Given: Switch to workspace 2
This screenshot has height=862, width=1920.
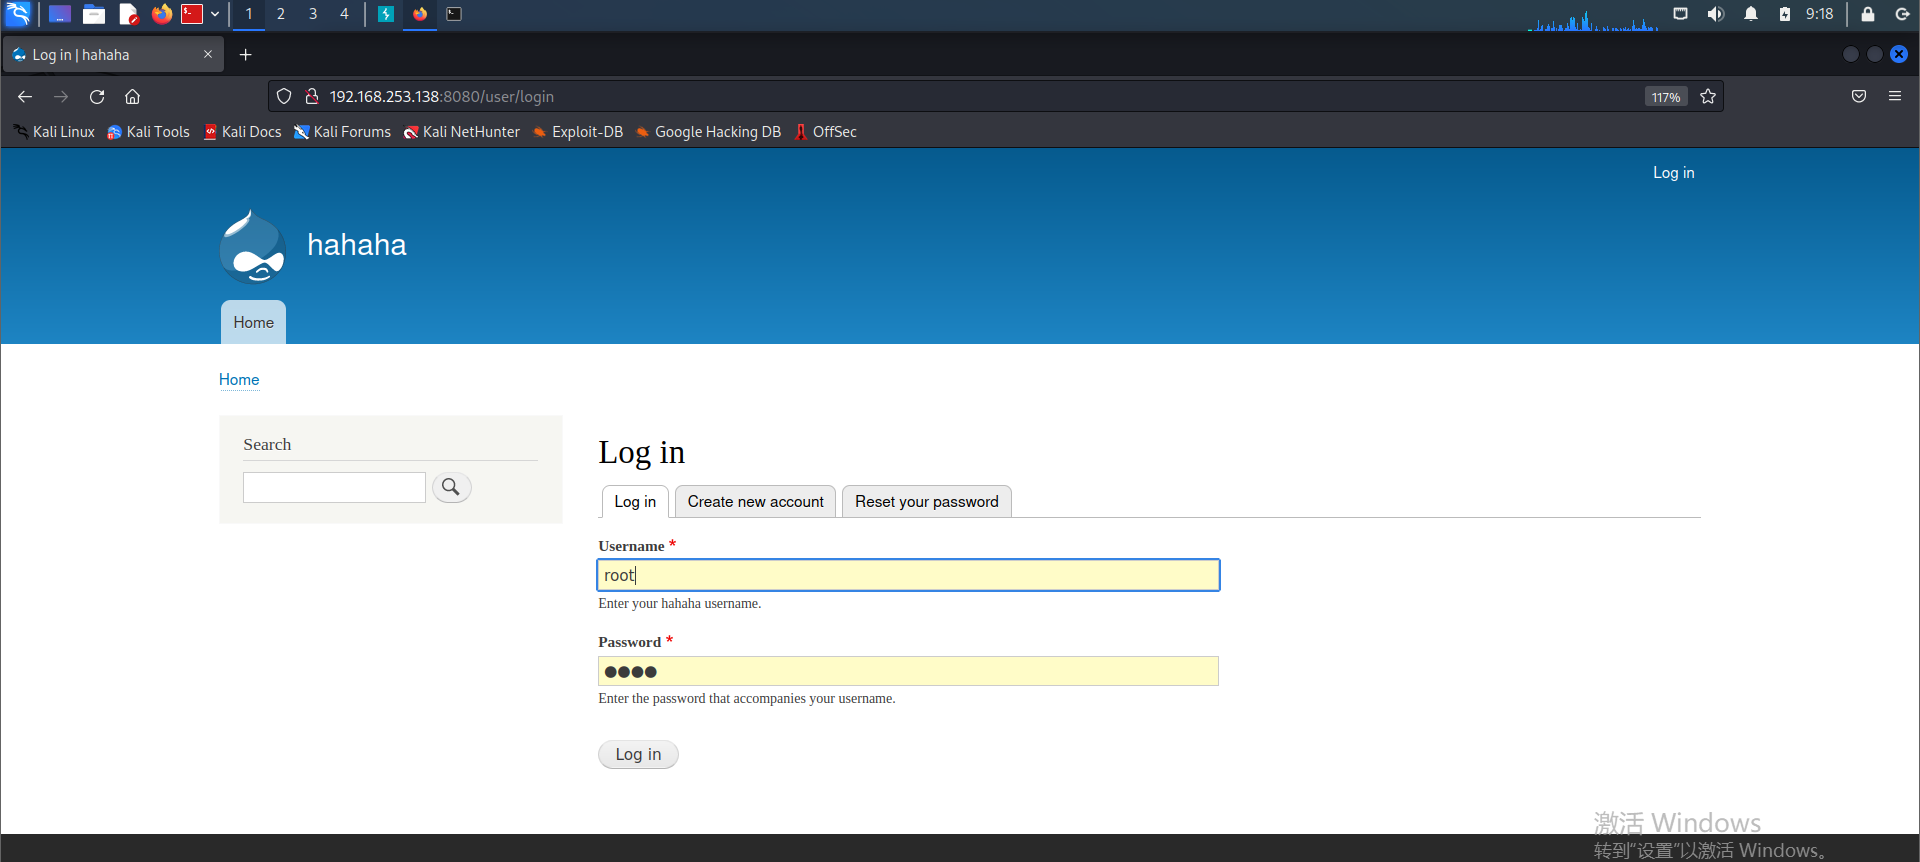Looking at the screenshot, I should coord(281,14).
